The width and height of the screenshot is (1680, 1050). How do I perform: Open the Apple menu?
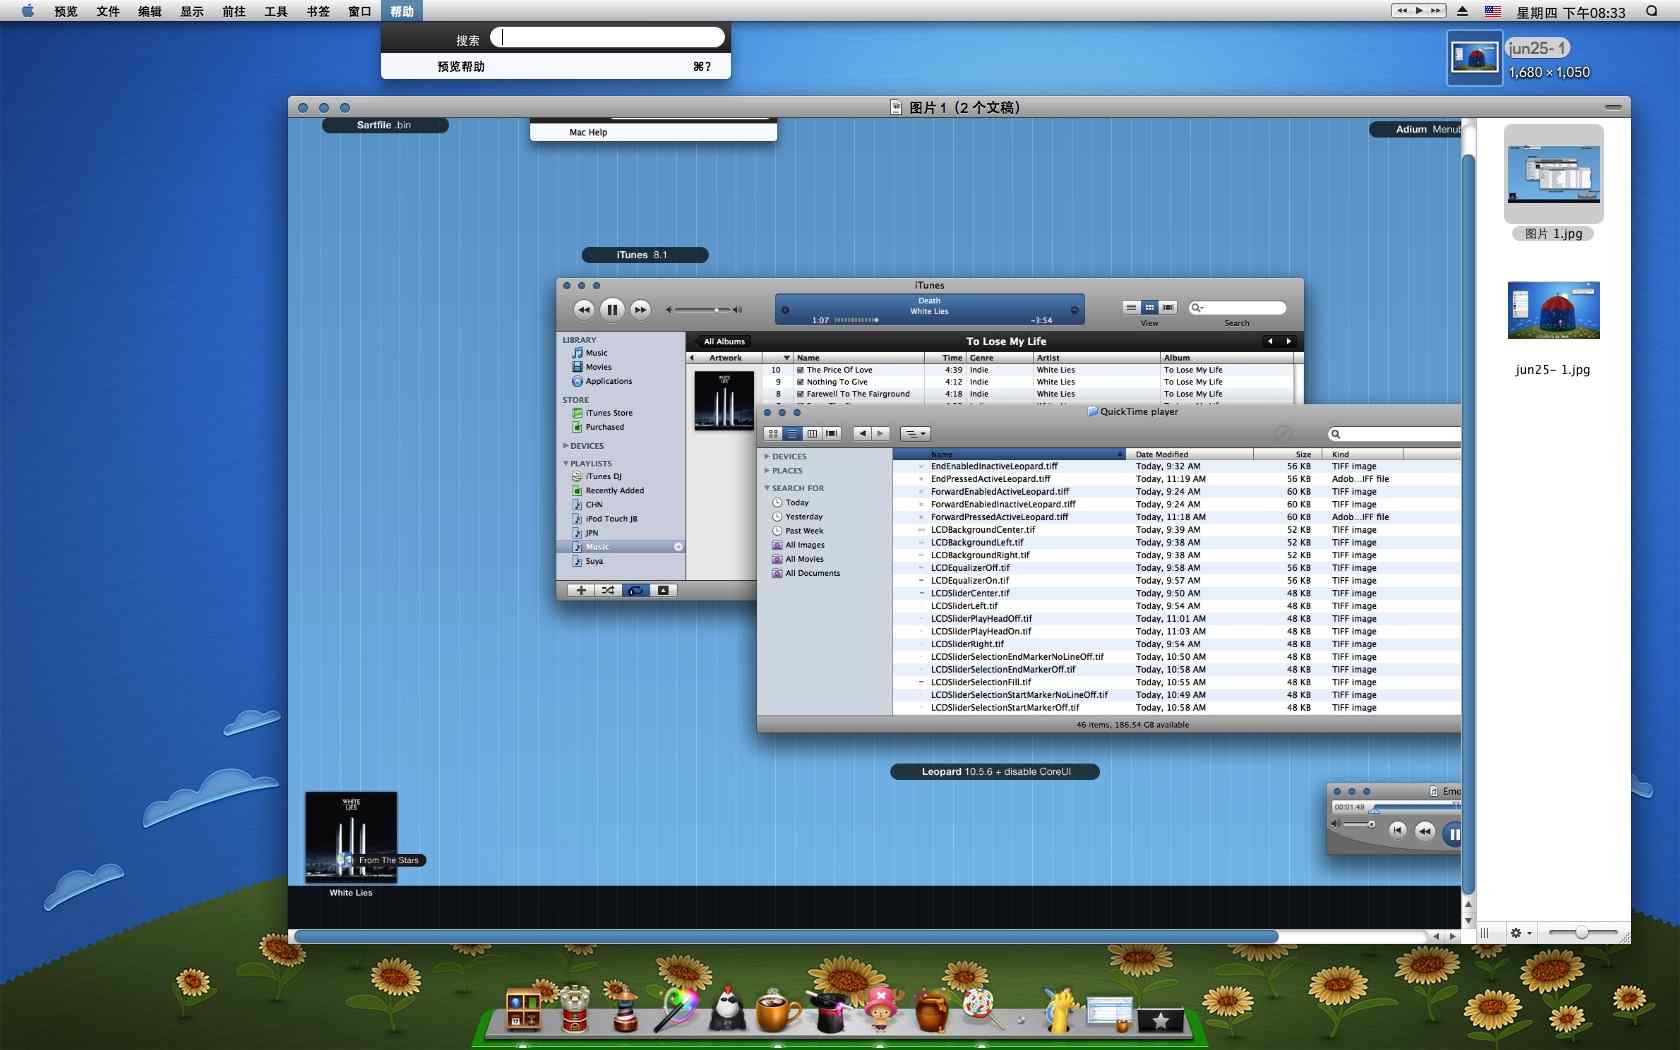(27, 11)
